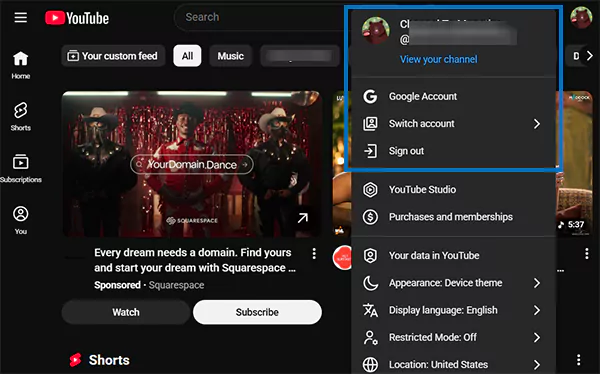The height and width of the screenshot is (374, 600).
Task: Select the All filter chip
Action: (x=187, y=56)
